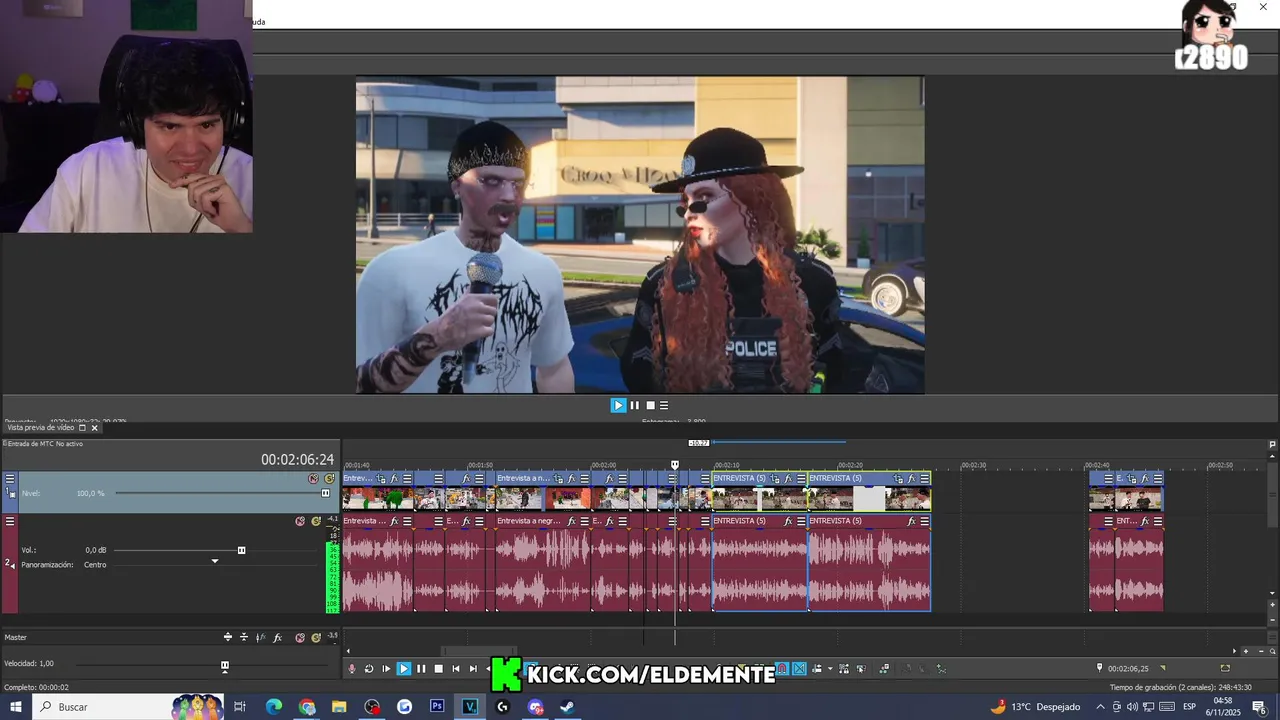Open the video preview hamburger menu
This screenshot has width=1280, height=720.
coord(664,405)
